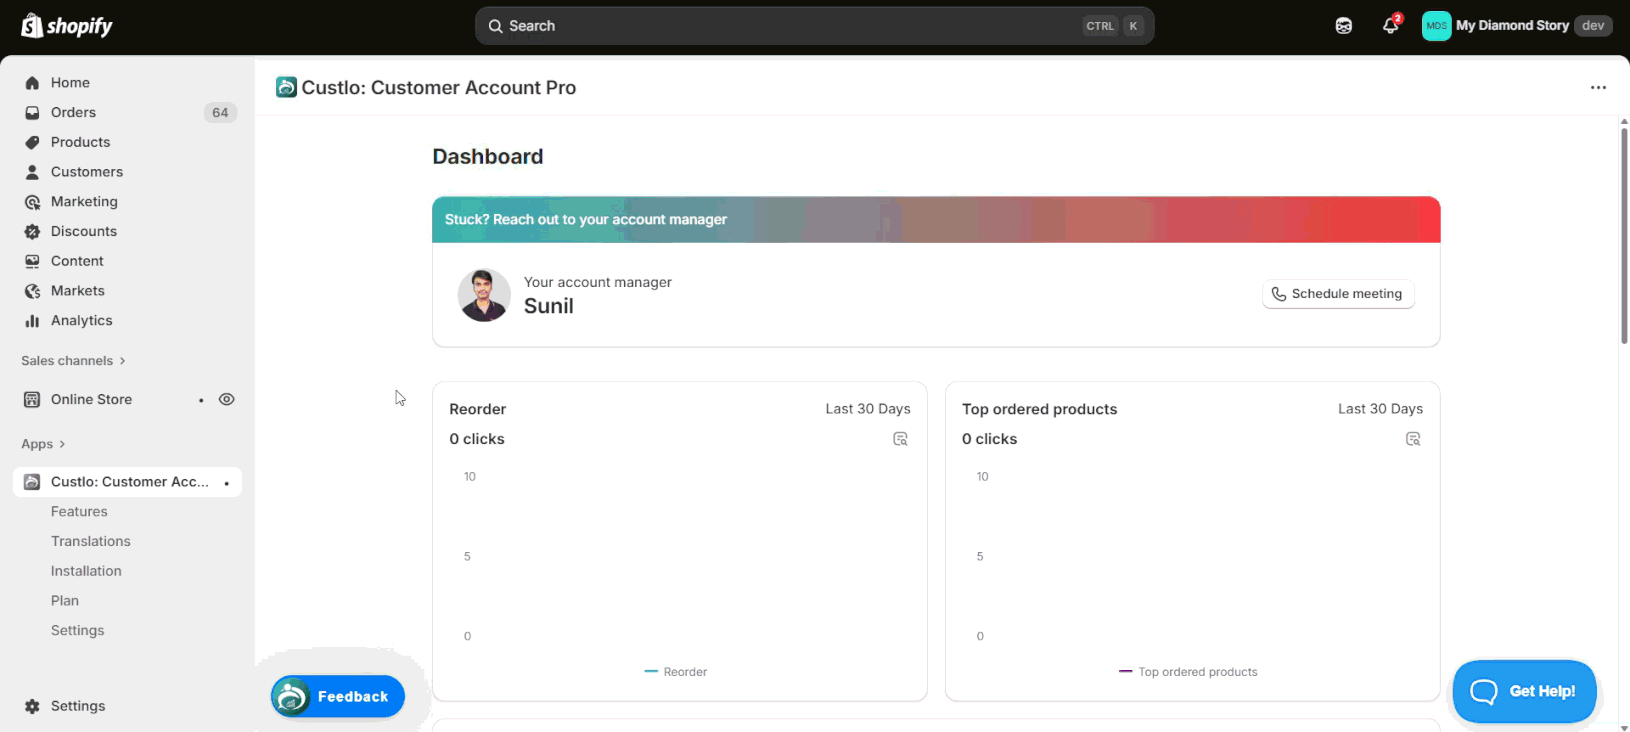View the Online Store via eye icon
Viewport: 1630px width, 732px height.
tap(227, 399)
